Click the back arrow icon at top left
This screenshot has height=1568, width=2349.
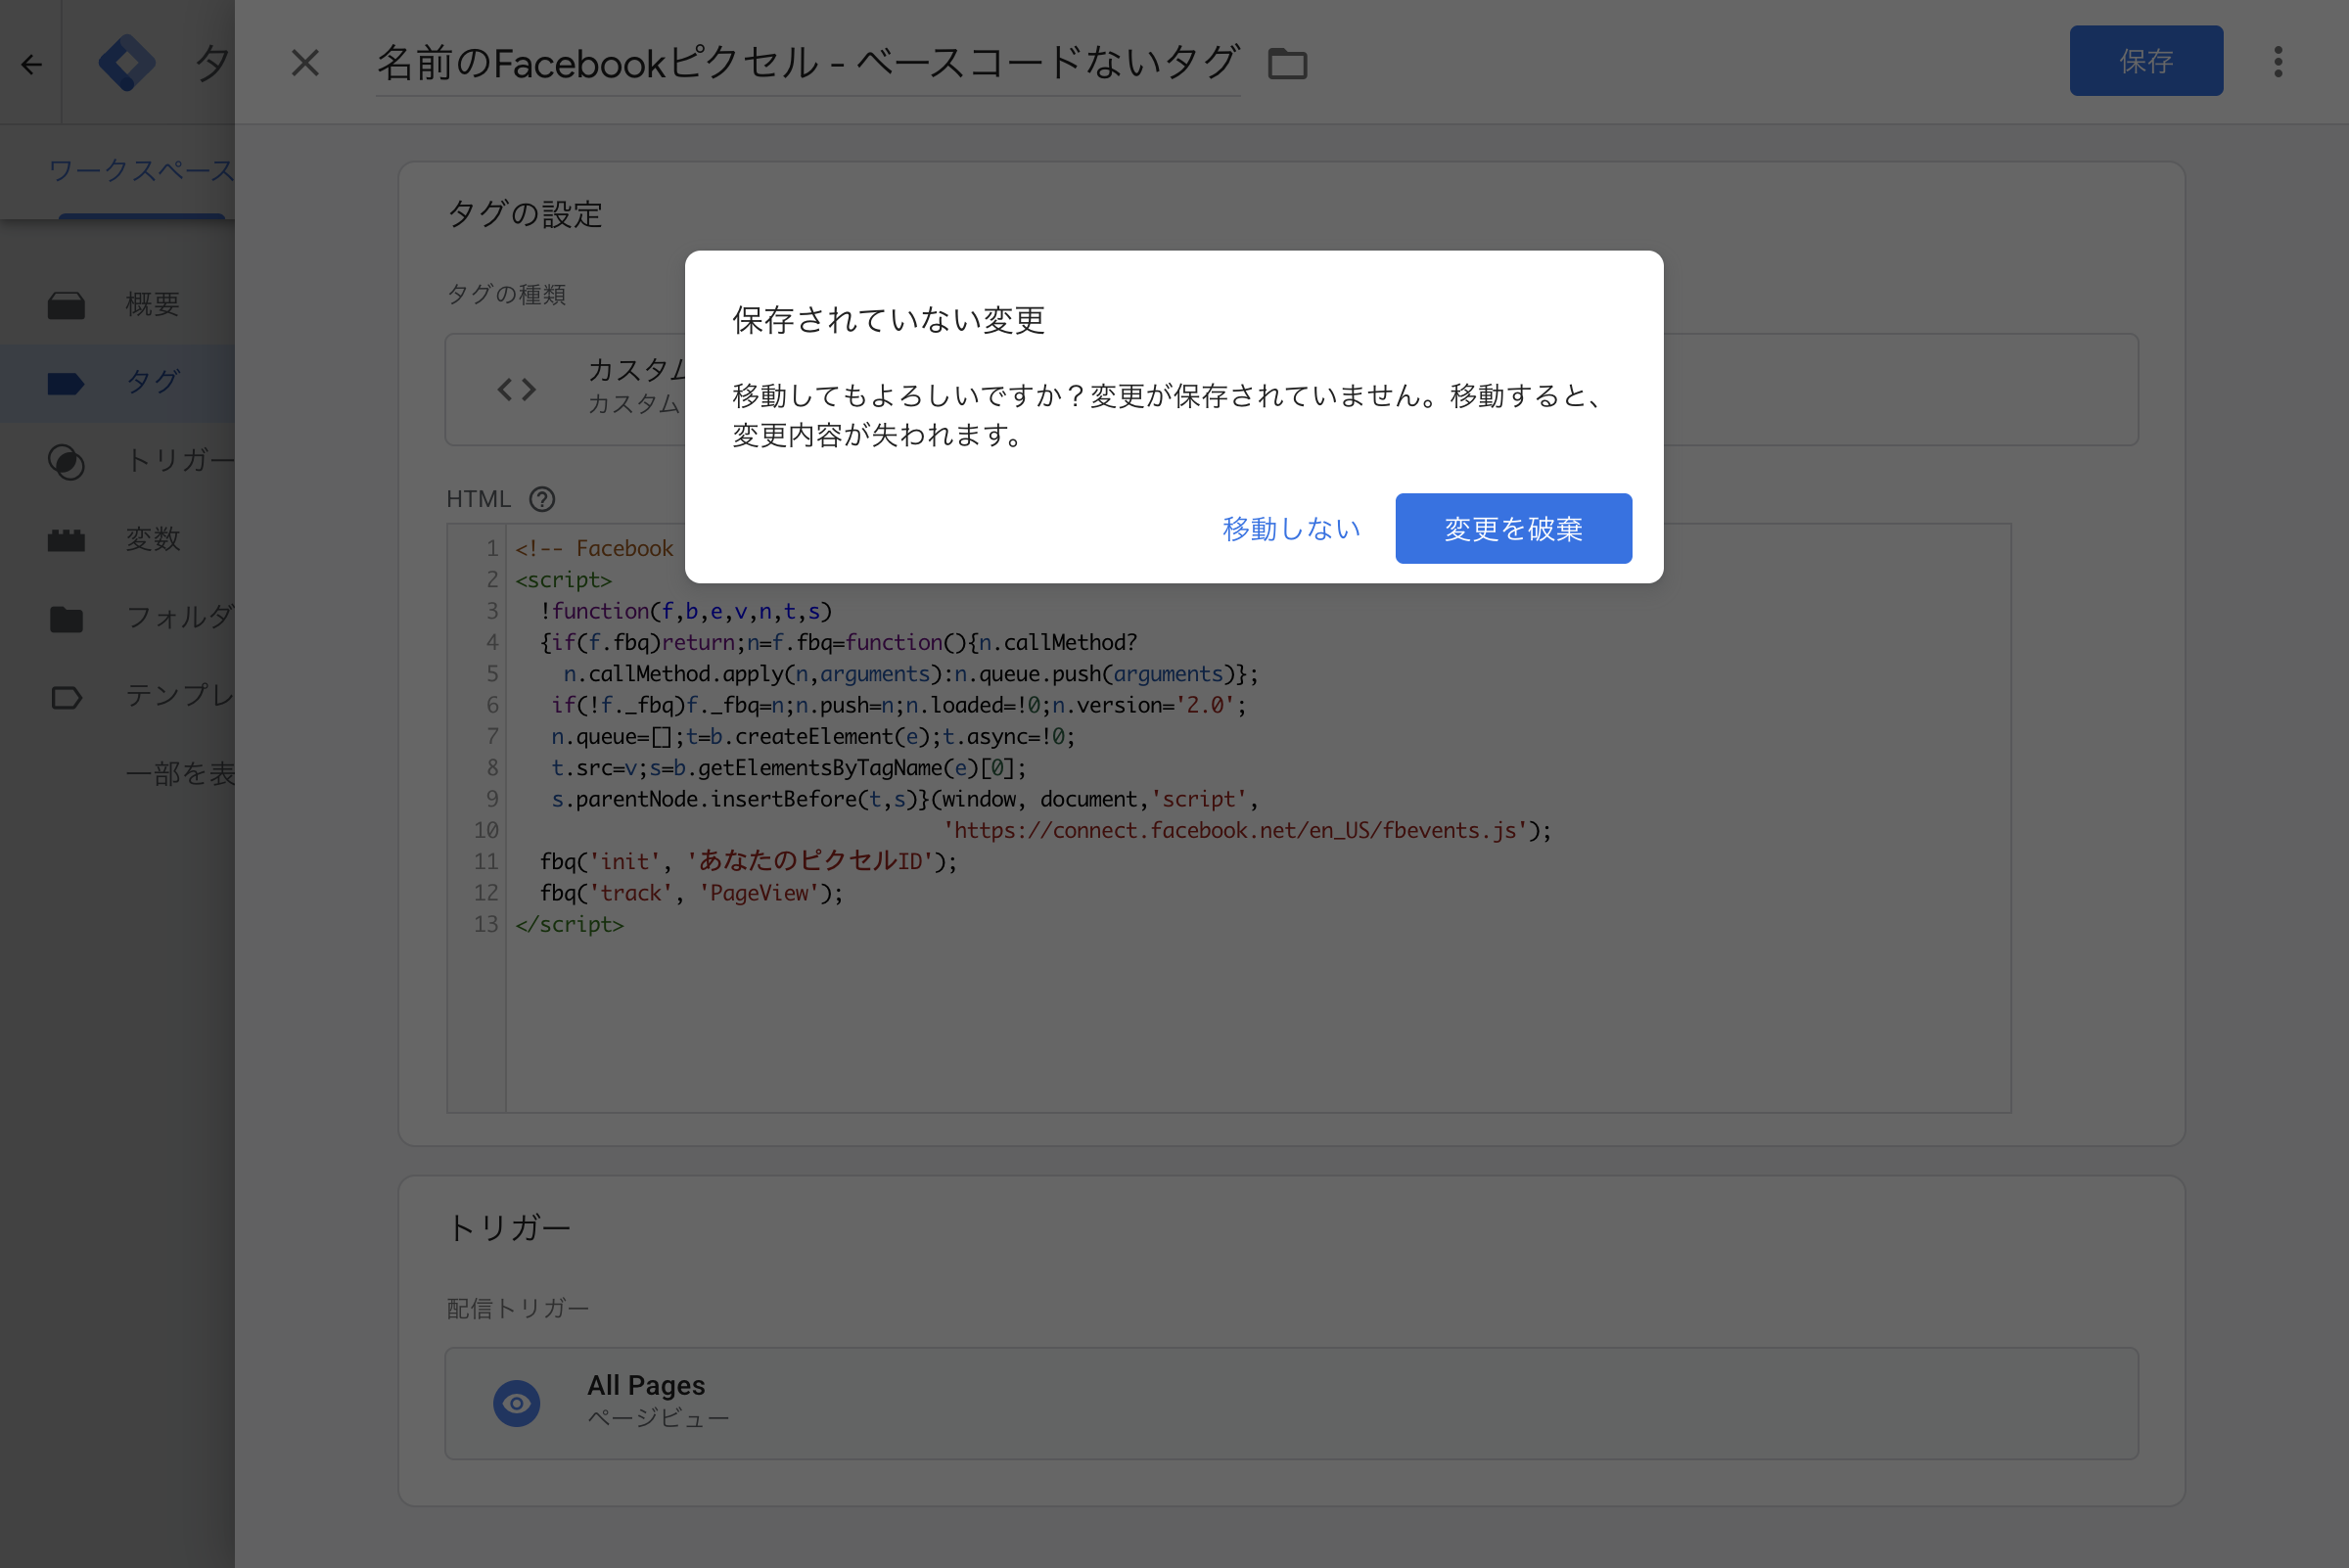point(32,64)
